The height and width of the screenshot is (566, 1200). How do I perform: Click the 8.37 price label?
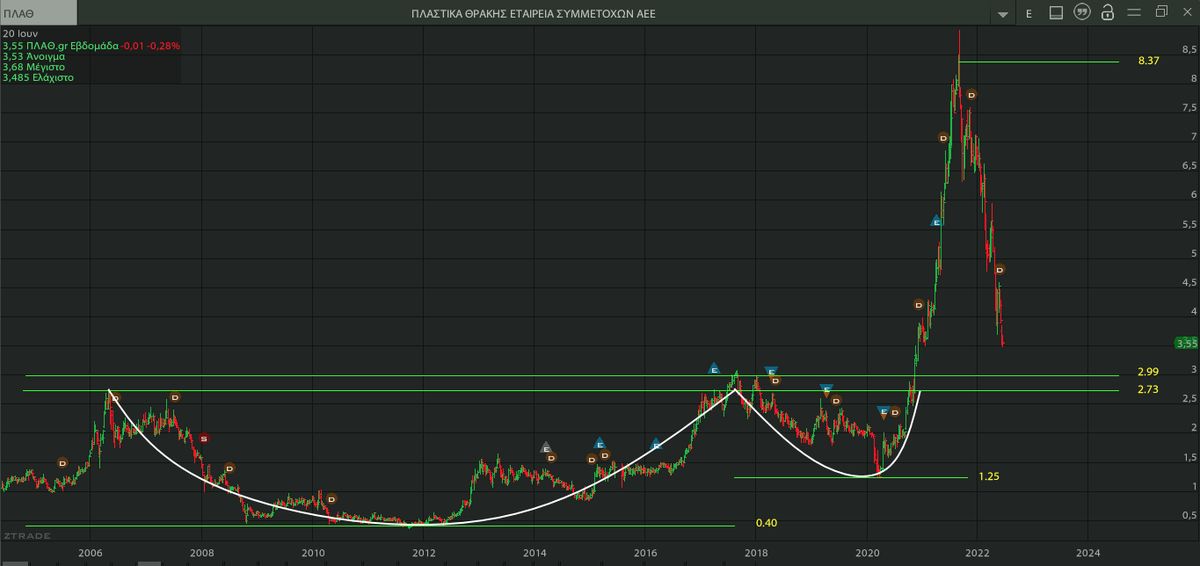click(1148, 61)
